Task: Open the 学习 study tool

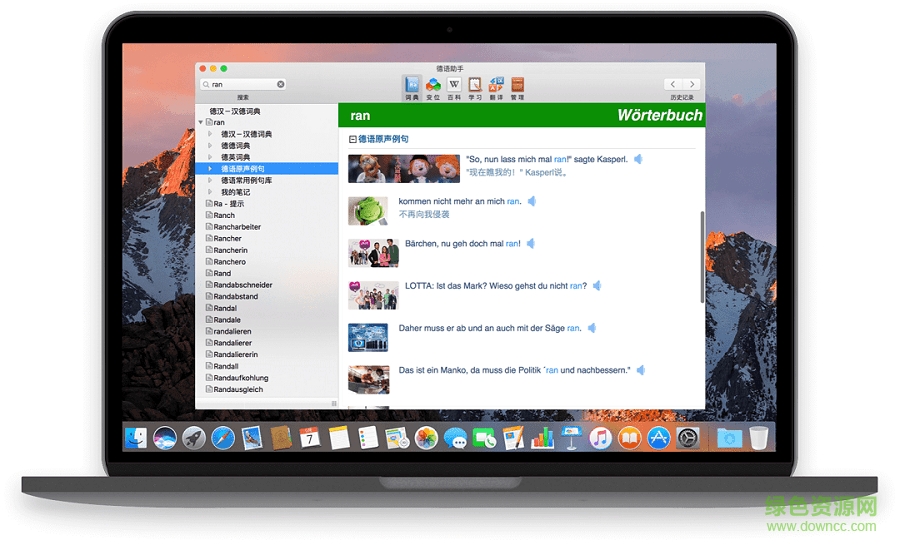Action: (x=475, y=87)
